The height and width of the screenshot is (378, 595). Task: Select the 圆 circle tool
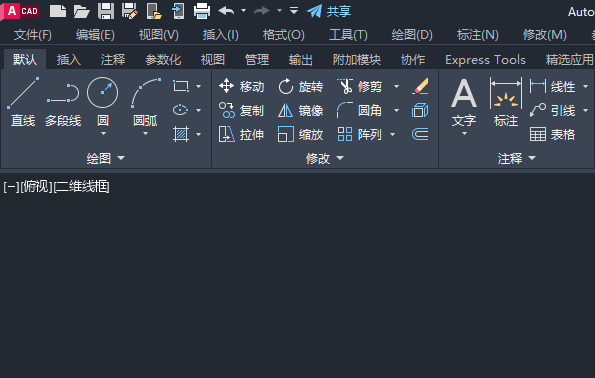102,102
